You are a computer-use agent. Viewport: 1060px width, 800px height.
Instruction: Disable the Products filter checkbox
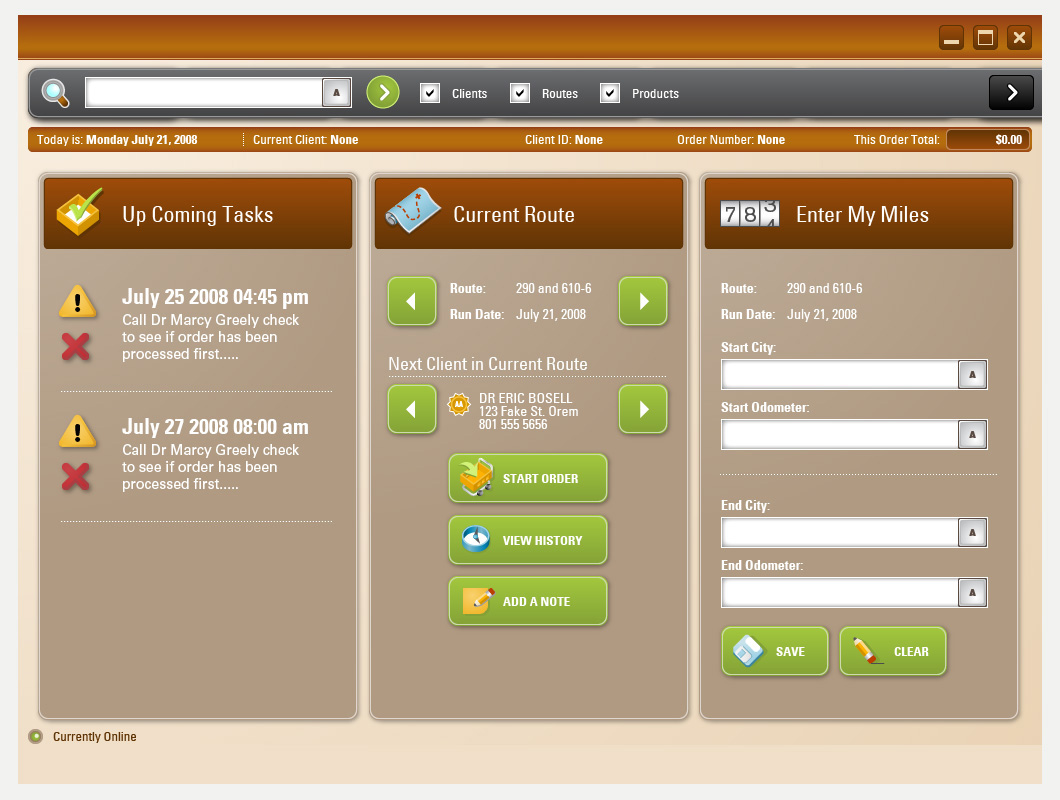610,93
